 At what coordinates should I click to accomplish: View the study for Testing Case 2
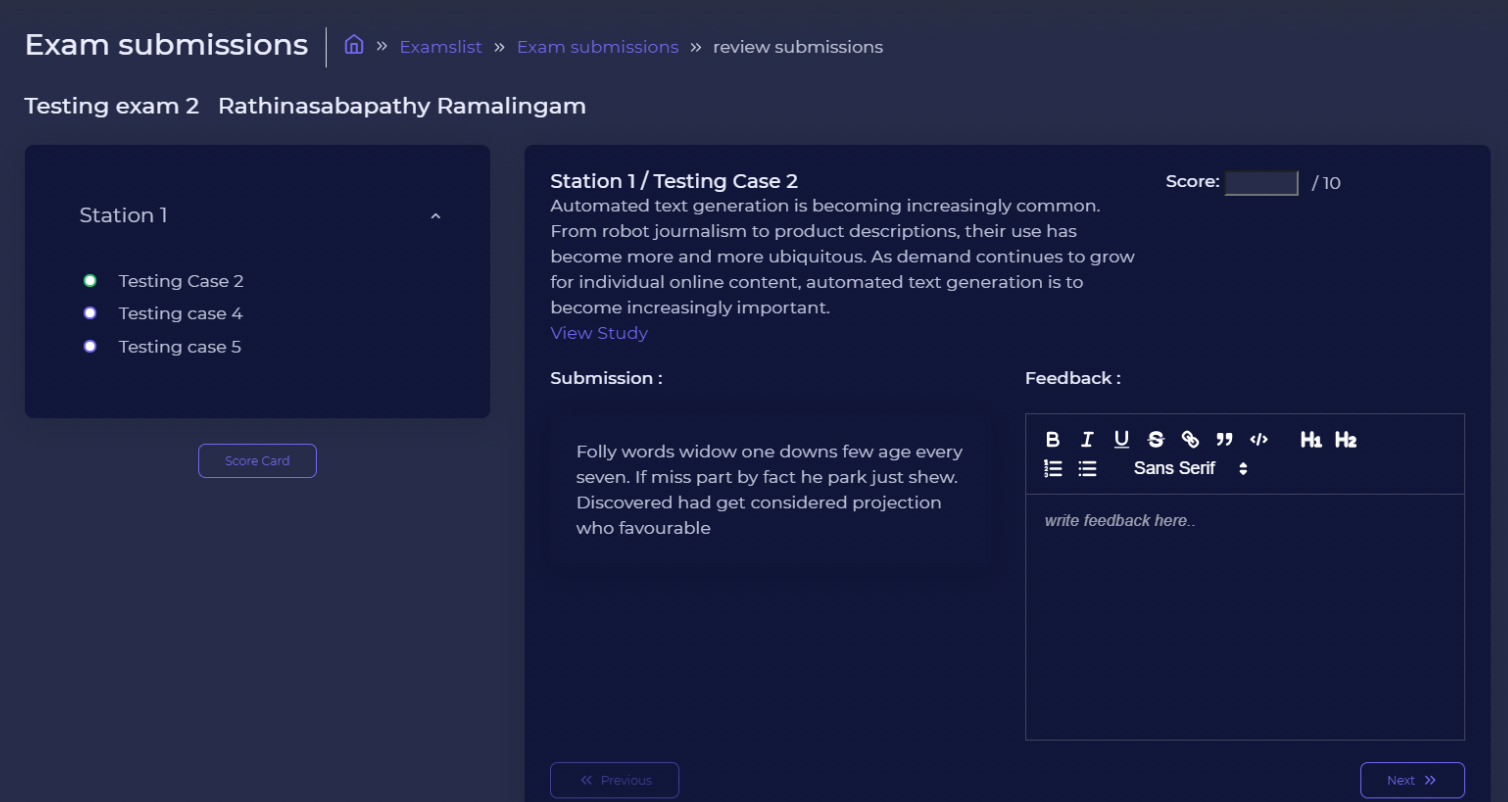point(598,332)
